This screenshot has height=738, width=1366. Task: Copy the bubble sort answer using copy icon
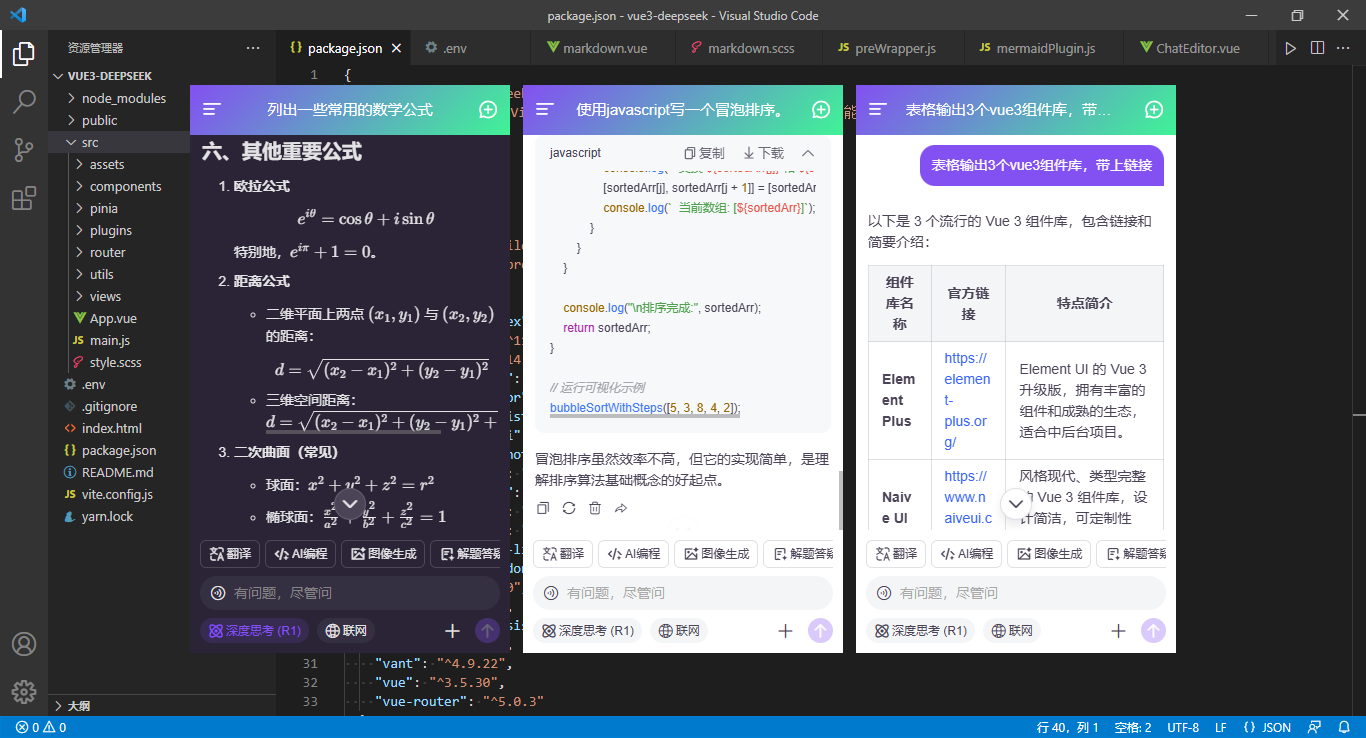(x=543, y=508)
